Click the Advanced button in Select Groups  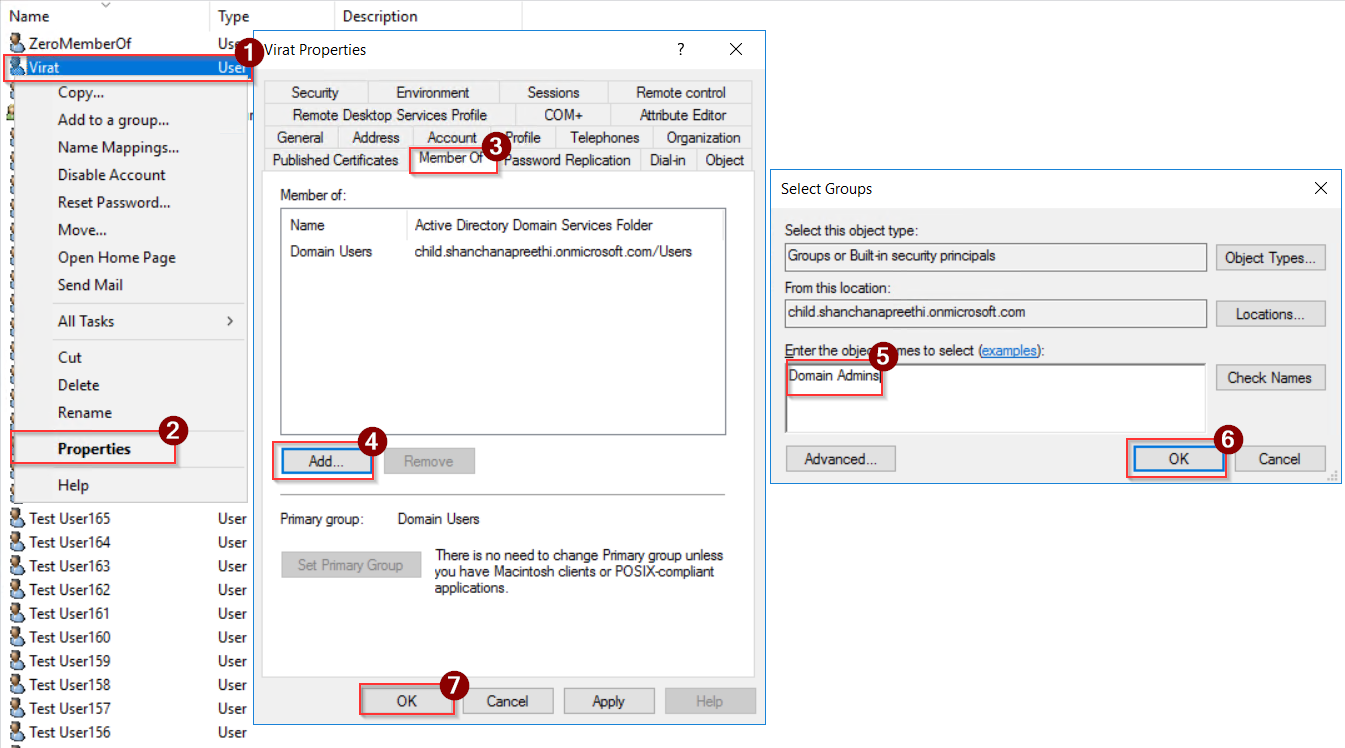coord(840,458)
